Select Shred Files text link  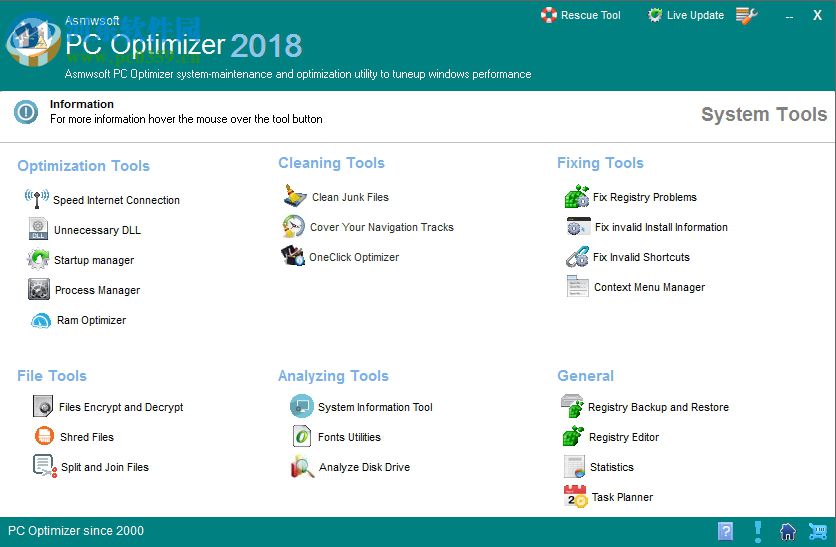tap(87, 437)
